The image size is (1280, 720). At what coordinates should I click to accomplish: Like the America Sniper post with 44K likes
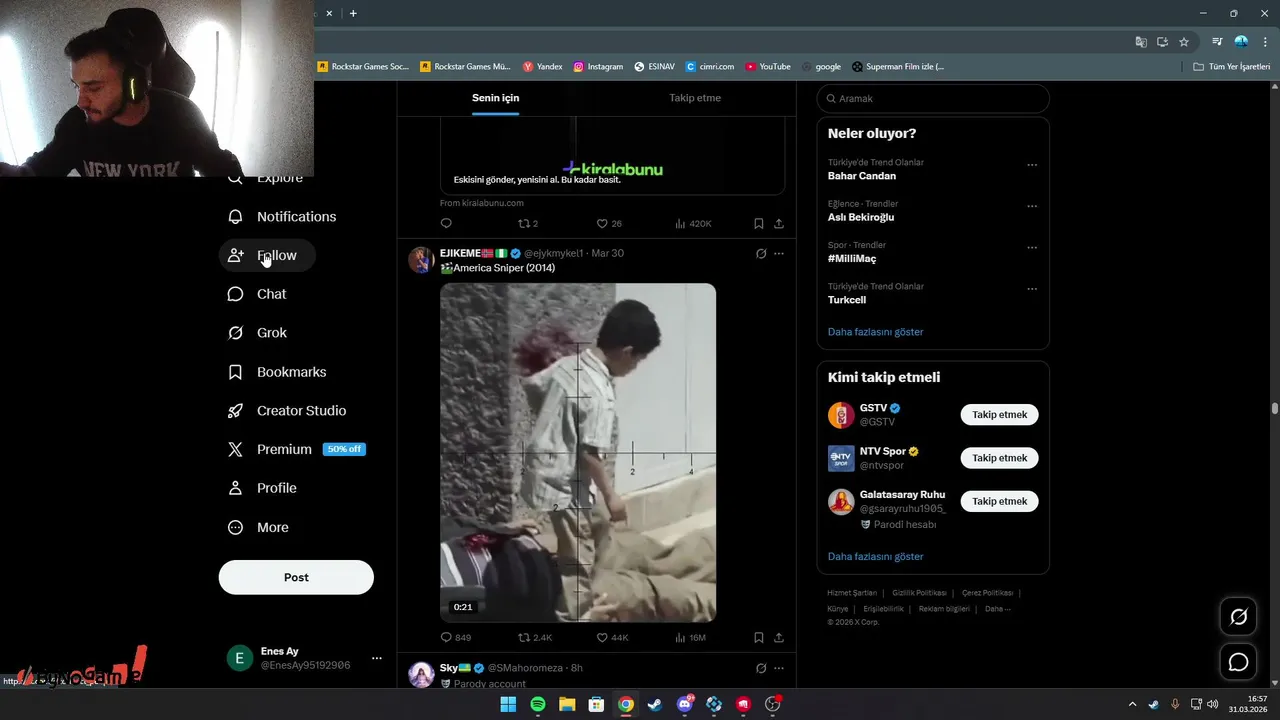[612, 637]
